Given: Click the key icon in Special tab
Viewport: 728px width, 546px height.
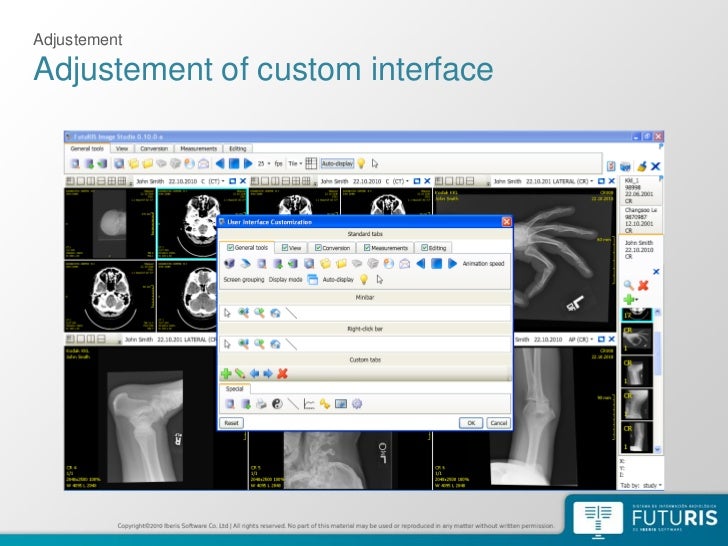Looking at the screenshot, I should pyautogui.click(x=325, y=404).
